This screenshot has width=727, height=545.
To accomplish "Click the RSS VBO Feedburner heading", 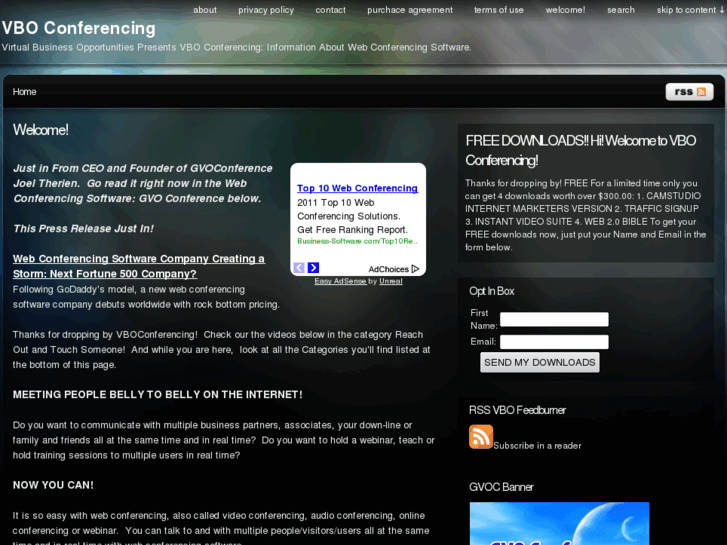I will 517,410.
